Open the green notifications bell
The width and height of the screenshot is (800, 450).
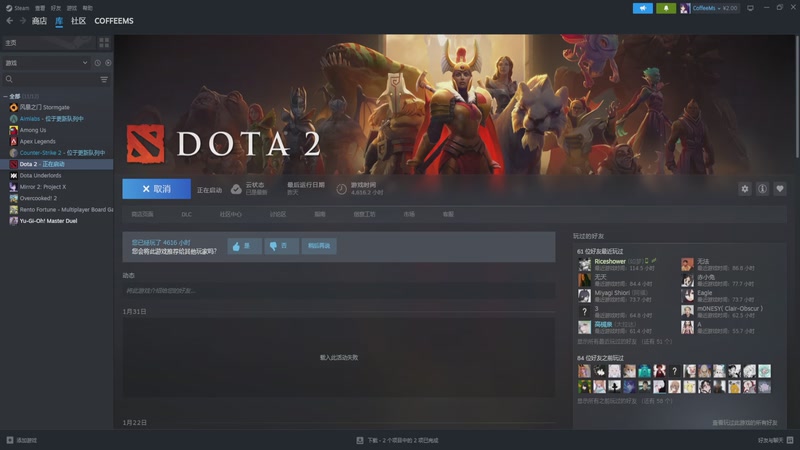[x=666, y=8]
